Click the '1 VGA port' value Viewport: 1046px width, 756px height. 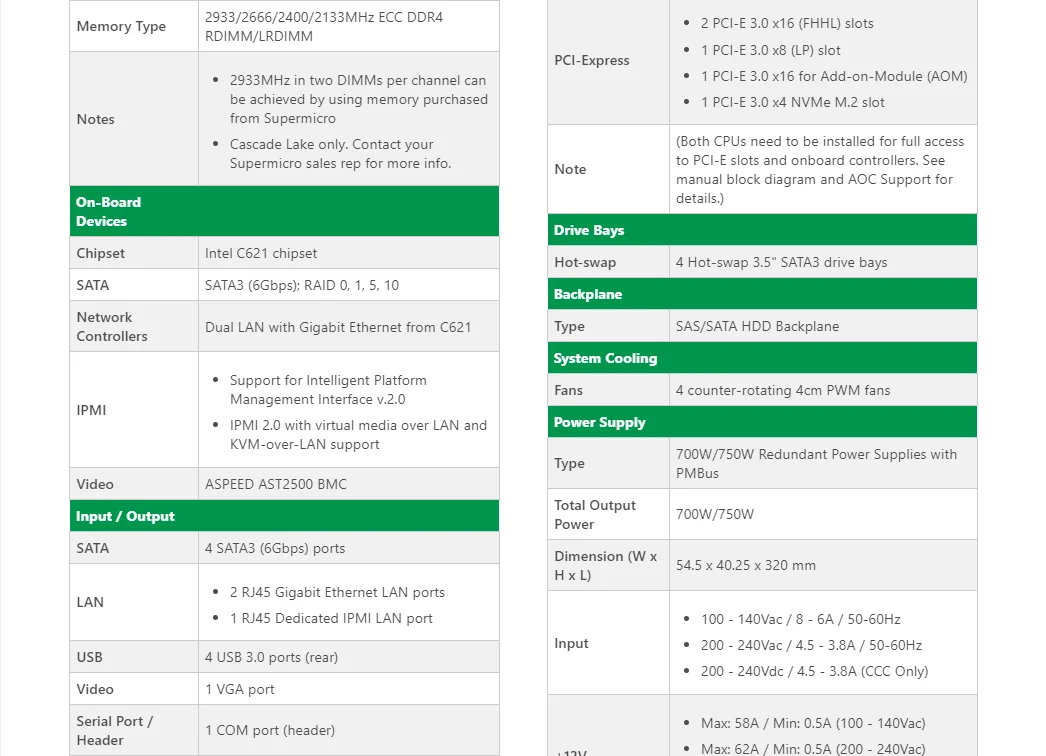(239, 689)
